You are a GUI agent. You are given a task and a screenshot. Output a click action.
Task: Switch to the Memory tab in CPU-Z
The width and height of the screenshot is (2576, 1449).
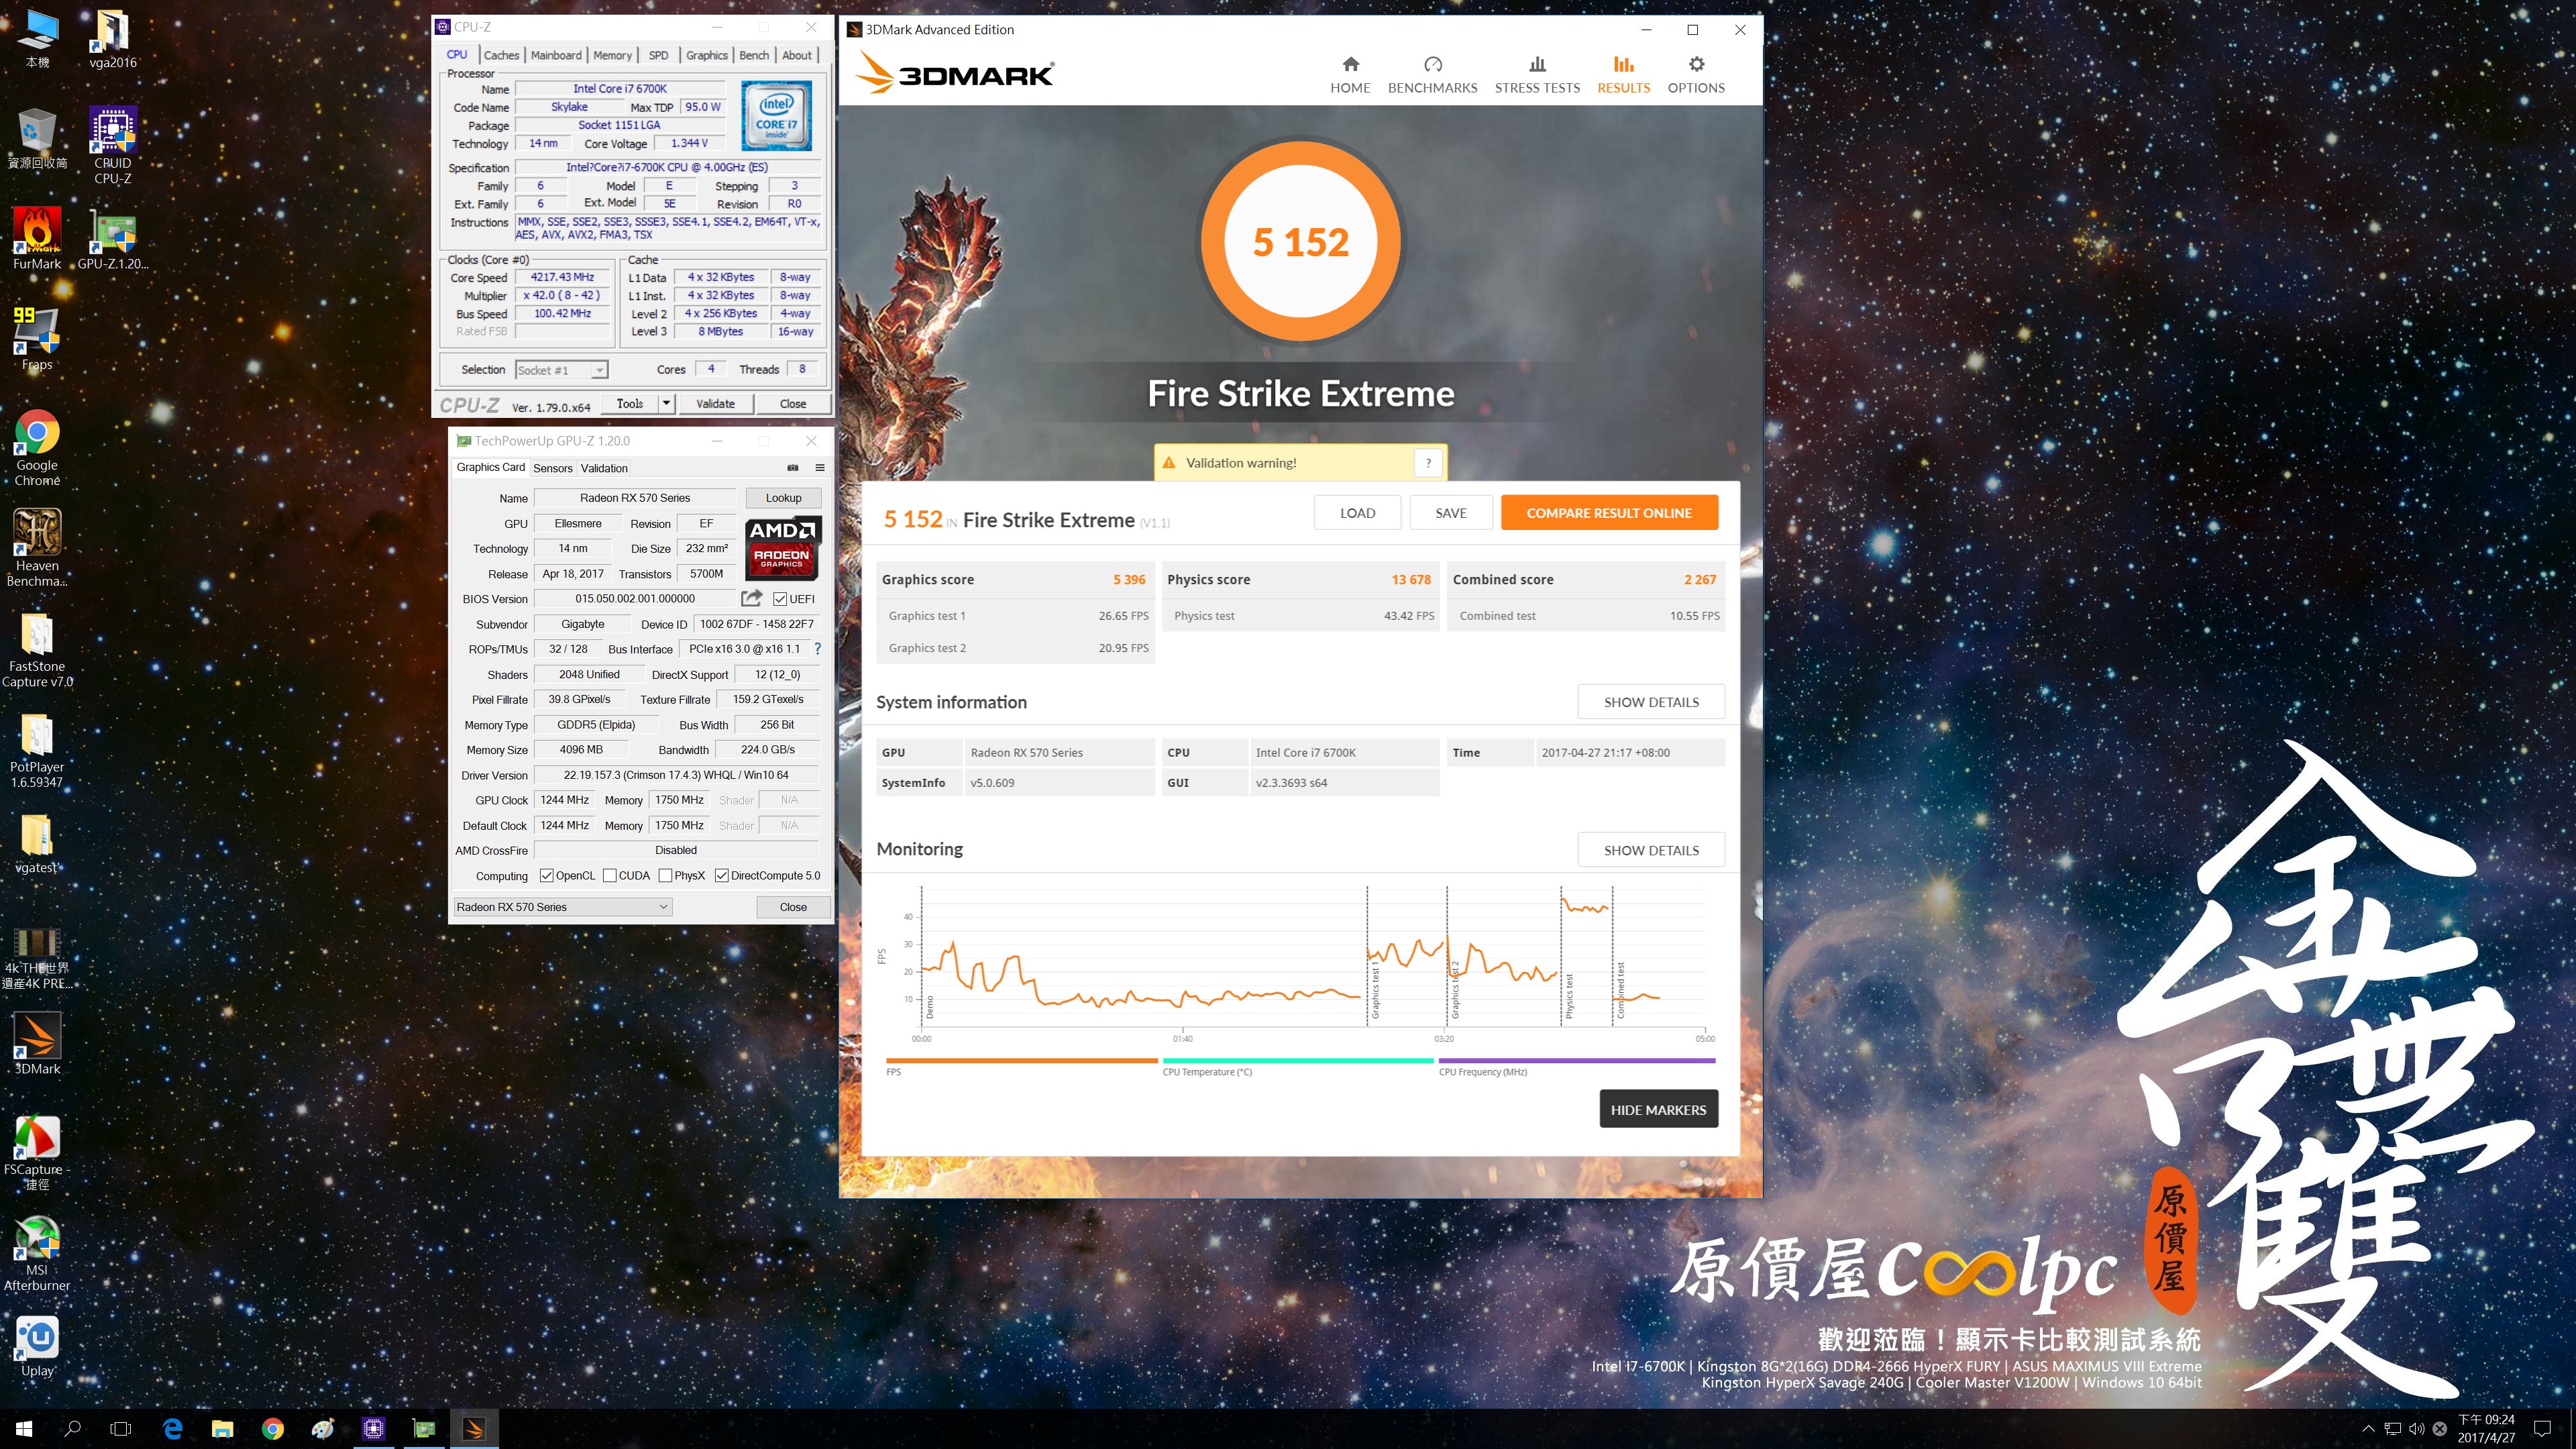(x=612, y=55)
